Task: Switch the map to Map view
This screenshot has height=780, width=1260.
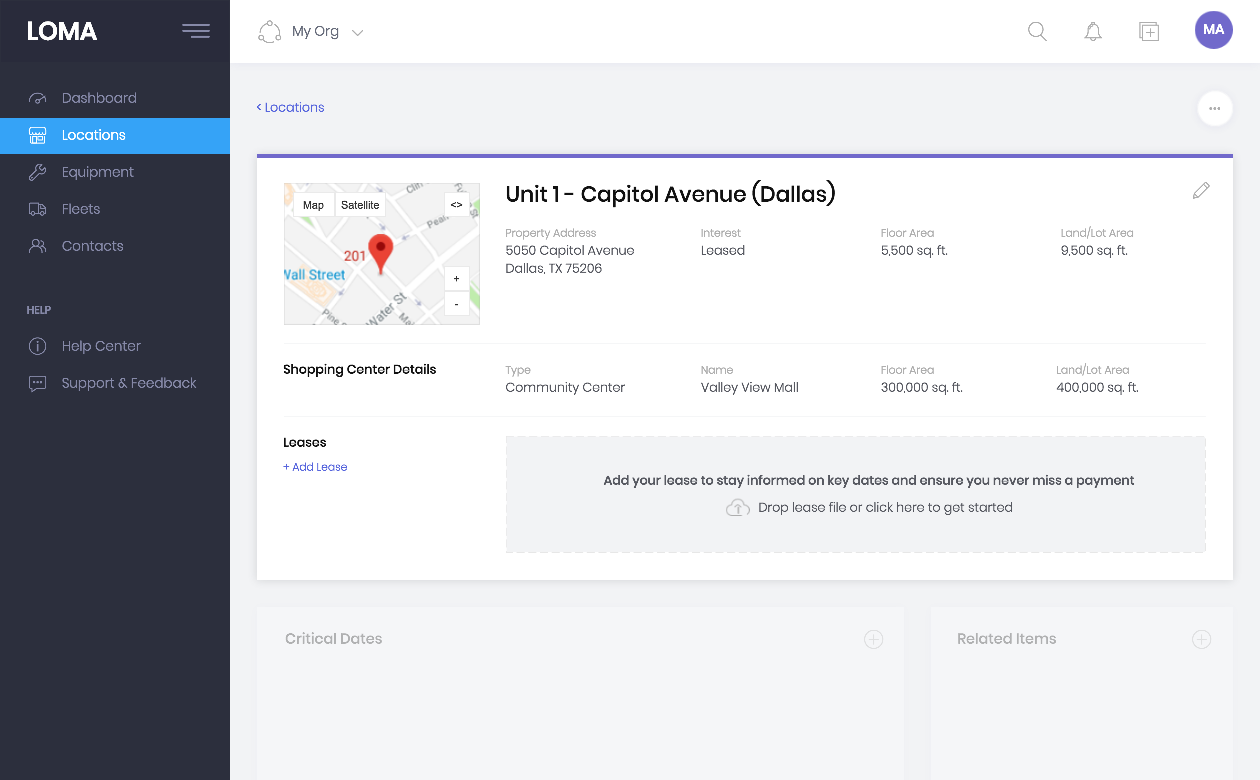Action: [x=313, y=205]
